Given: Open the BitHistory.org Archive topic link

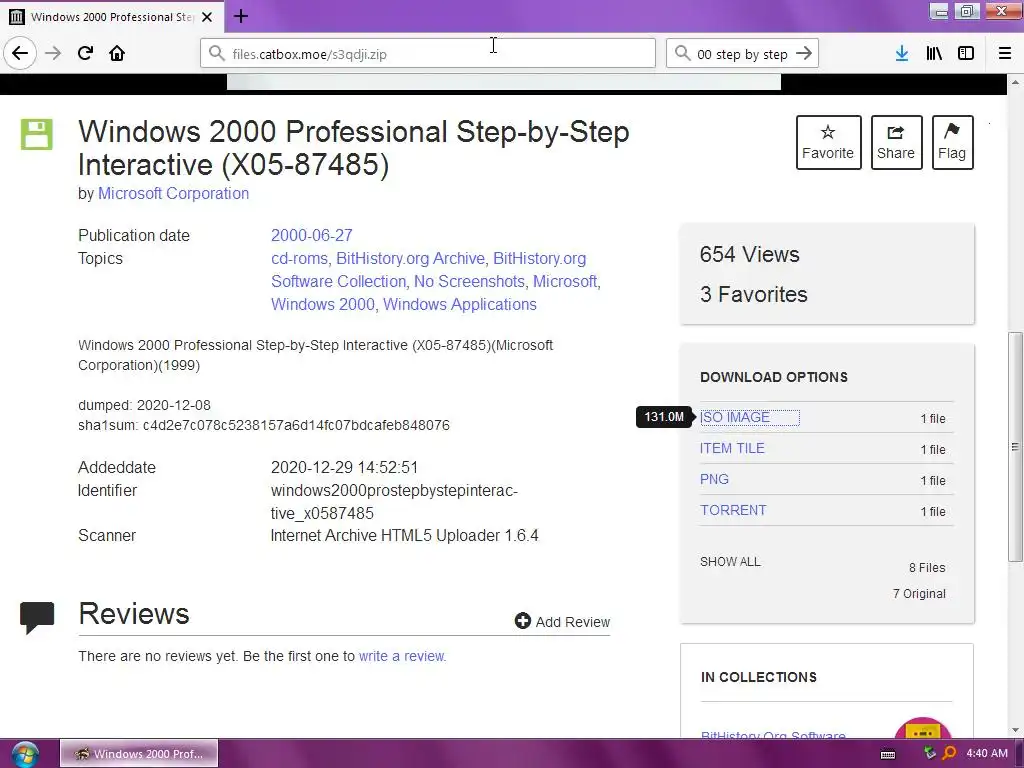Looking at the screenshot, I should [410, 259].
